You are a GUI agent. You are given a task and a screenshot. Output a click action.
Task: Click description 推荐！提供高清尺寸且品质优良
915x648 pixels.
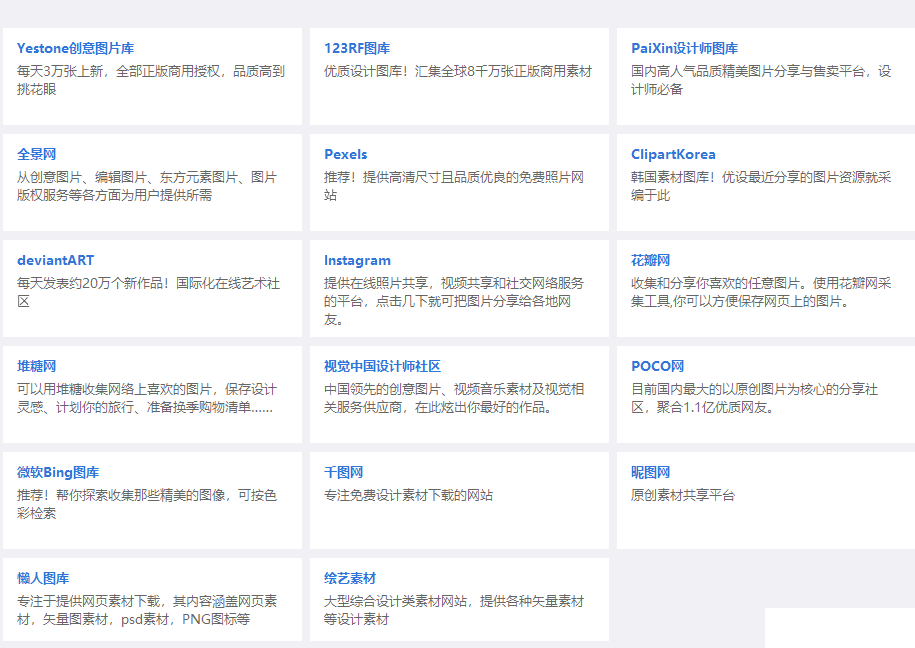point(454,186)
